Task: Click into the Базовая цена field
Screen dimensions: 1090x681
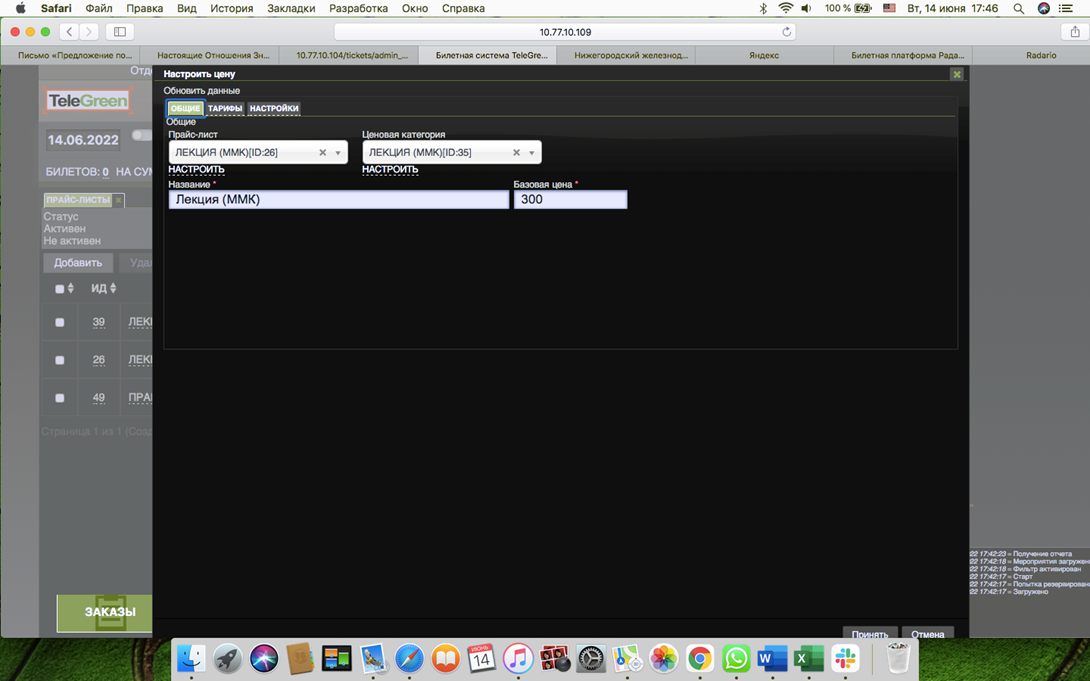Action: tap(570, 200)
